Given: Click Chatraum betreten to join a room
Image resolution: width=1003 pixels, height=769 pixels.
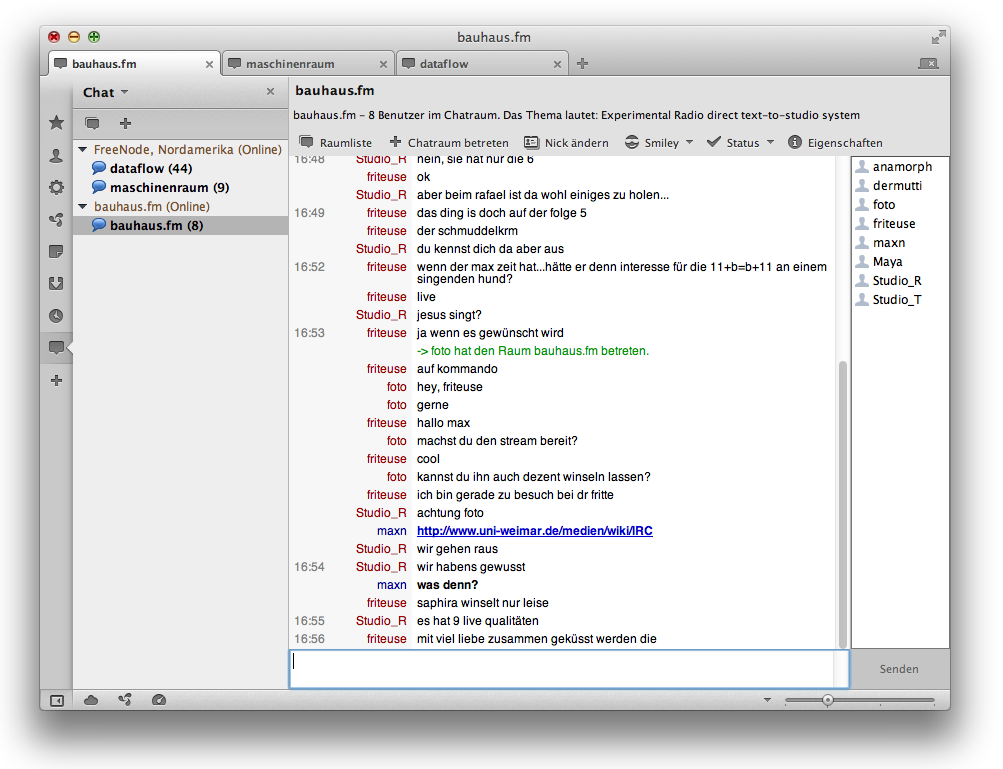Looking at the screenshot, I should pos(449,143).
